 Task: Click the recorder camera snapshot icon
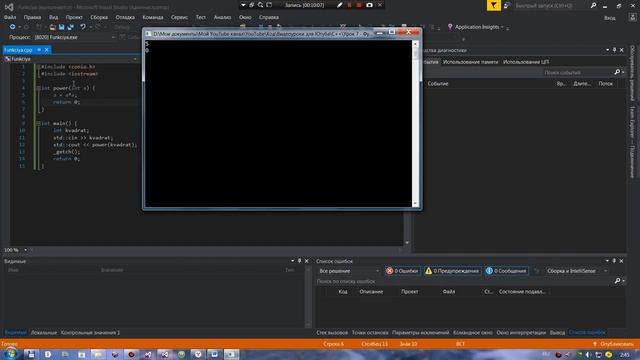pos(369,5)
